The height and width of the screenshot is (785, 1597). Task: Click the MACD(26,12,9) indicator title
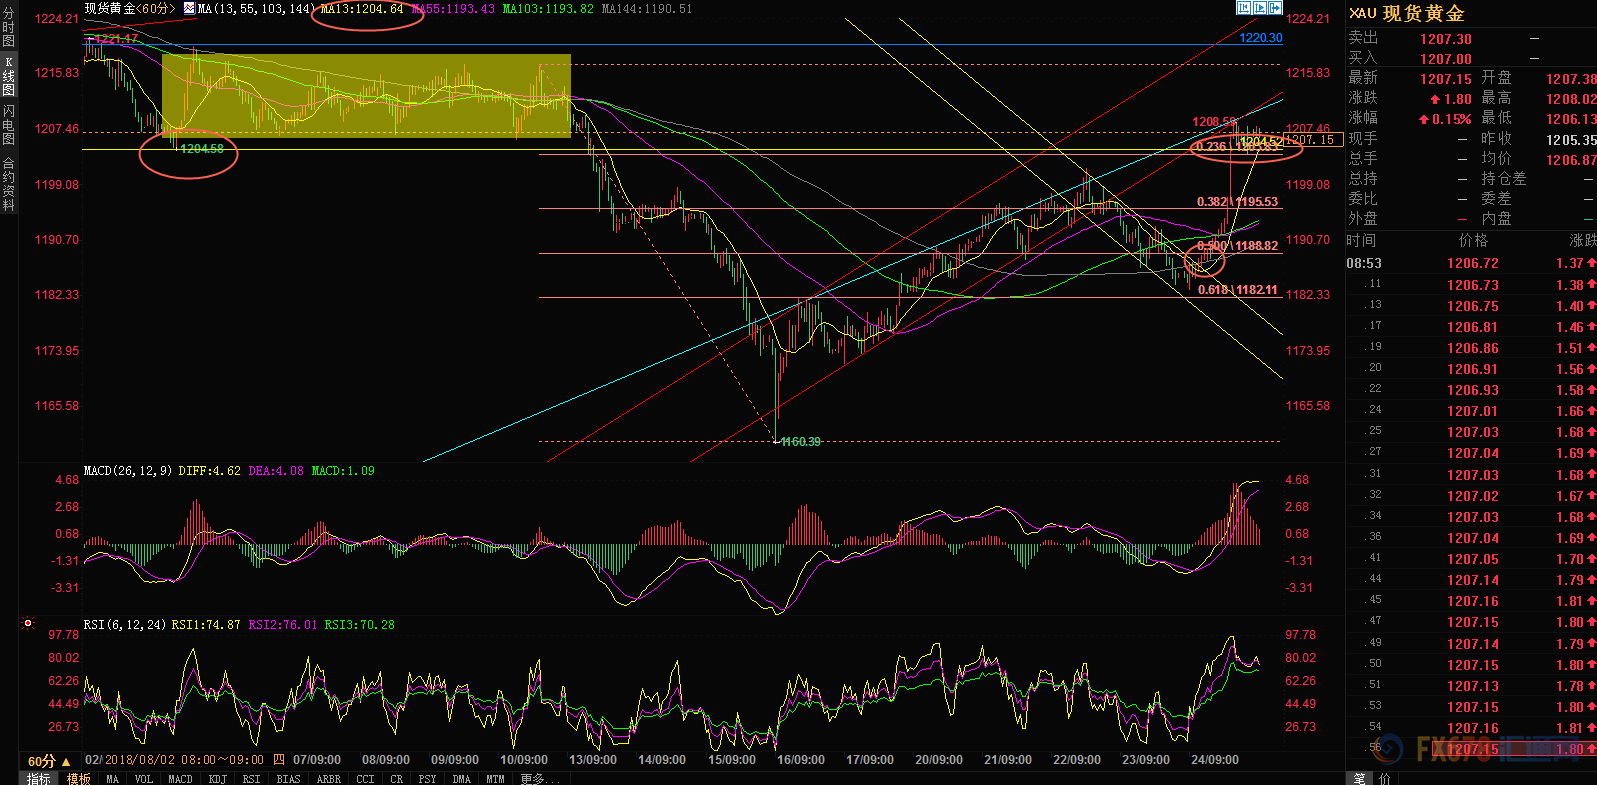click(128, 470)
